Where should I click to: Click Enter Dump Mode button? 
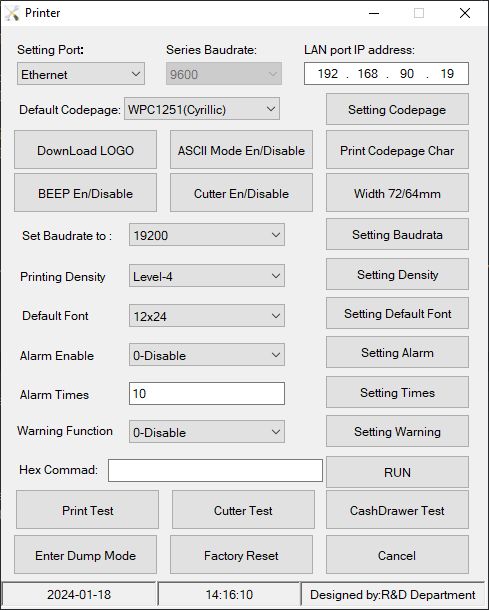click(x=86, y=555)
